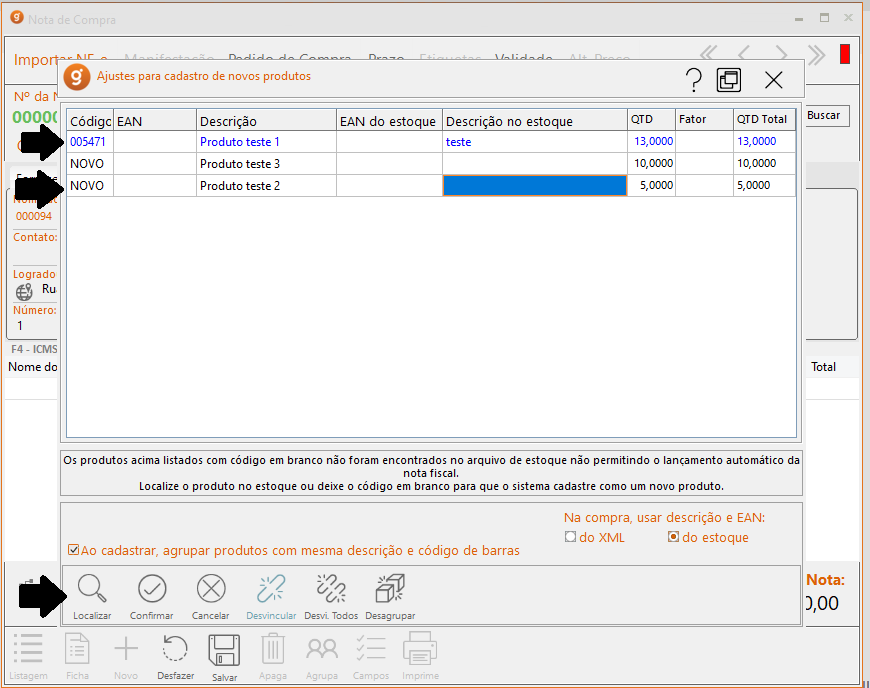The height and width of the screenshot is (688, 870).
Task: Click the Apaga trash icon
Action: tap(273, 648)
